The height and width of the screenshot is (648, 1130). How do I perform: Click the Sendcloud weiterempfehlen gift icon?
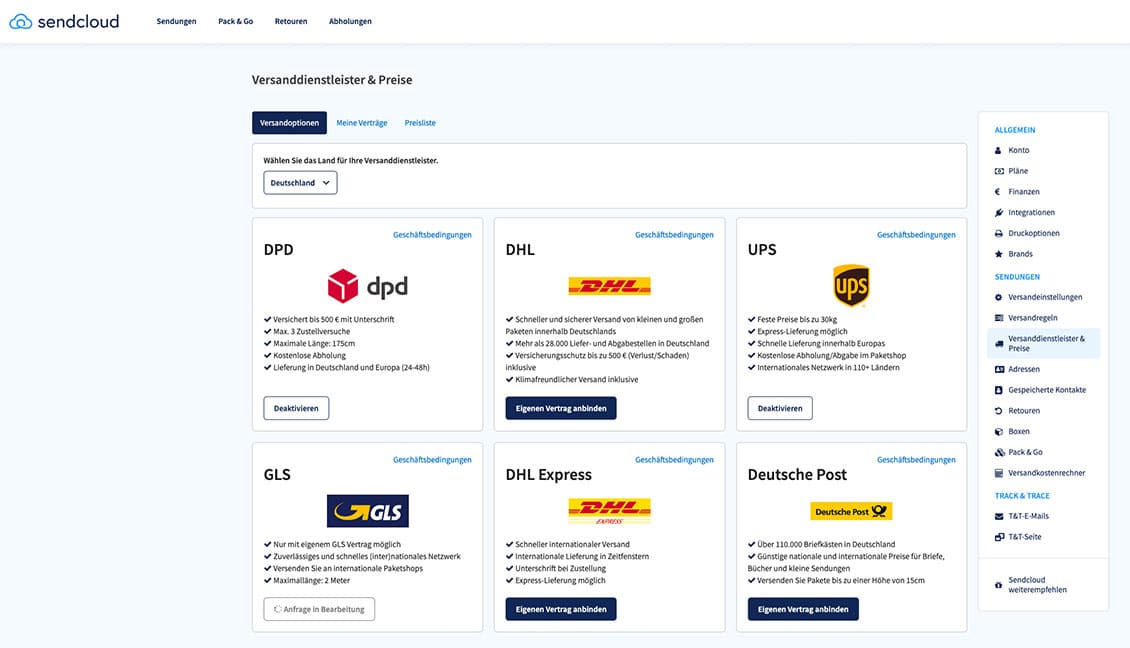coord(998,585)
